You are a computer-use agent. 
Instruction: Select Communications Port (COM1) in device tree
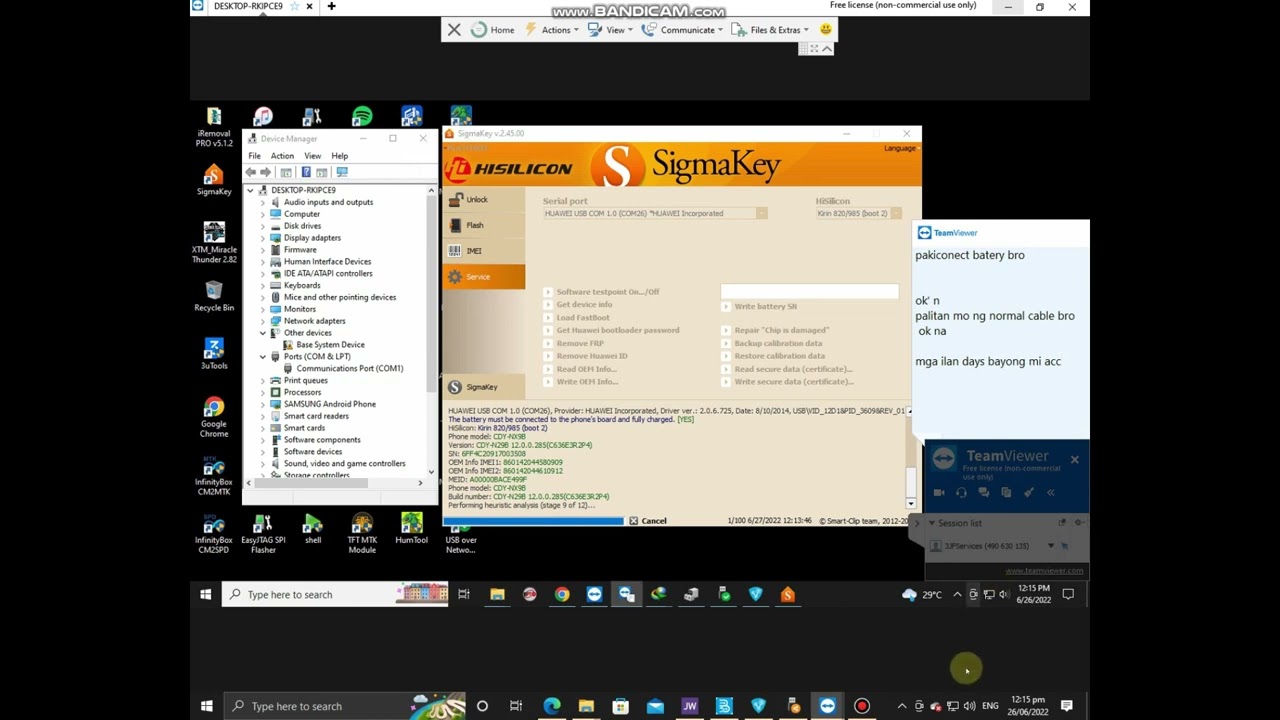(350, 368)
